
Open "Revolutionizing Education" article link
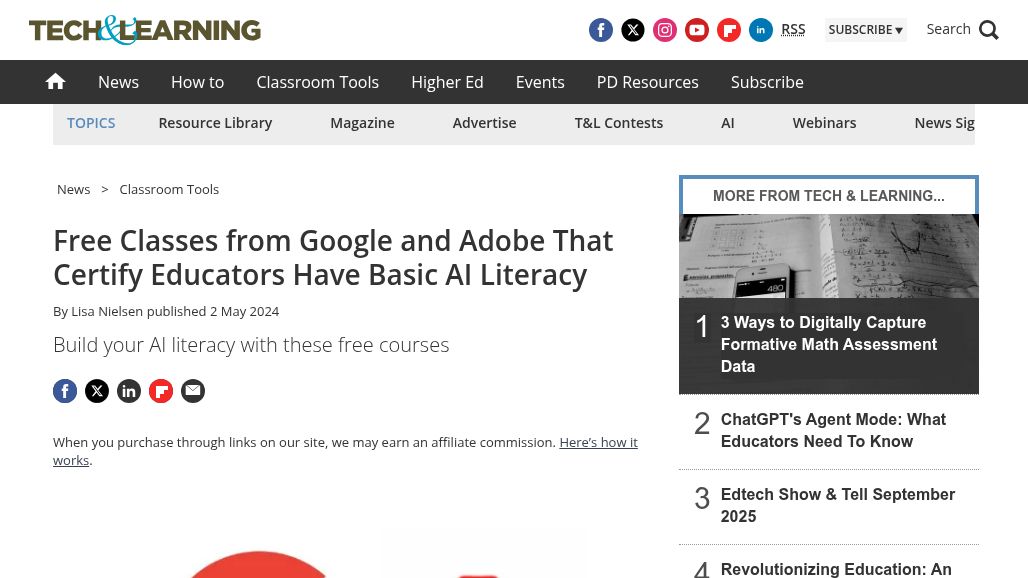[836, 569]
